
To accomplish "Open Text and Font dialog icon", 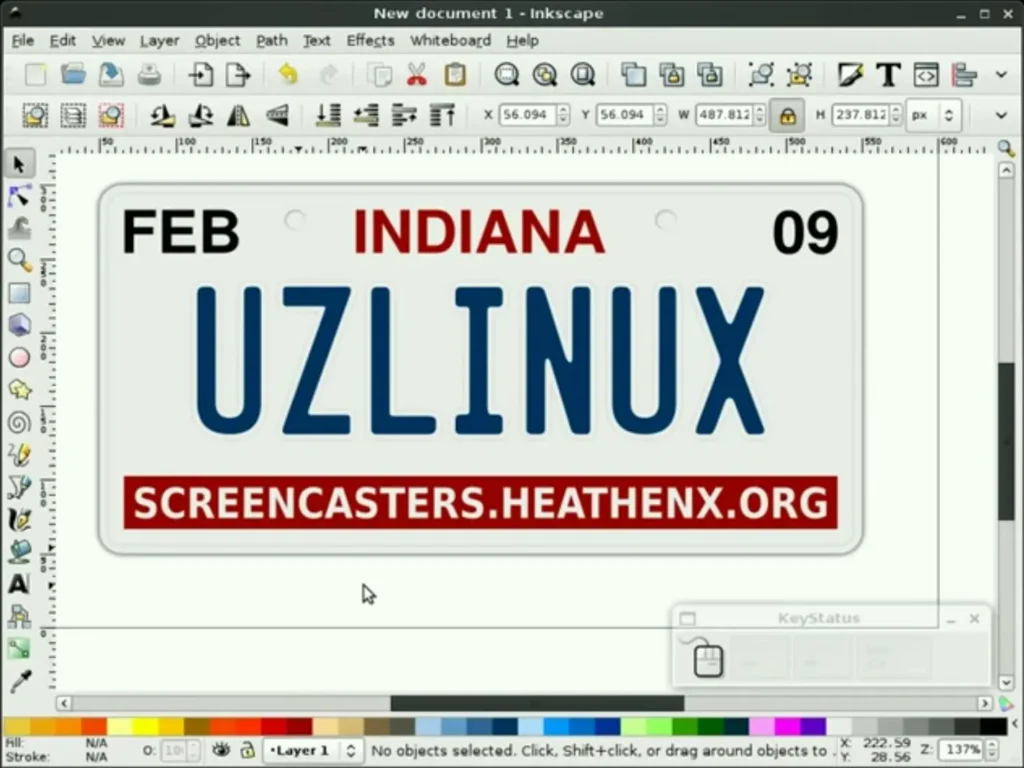I will [888, 74].
